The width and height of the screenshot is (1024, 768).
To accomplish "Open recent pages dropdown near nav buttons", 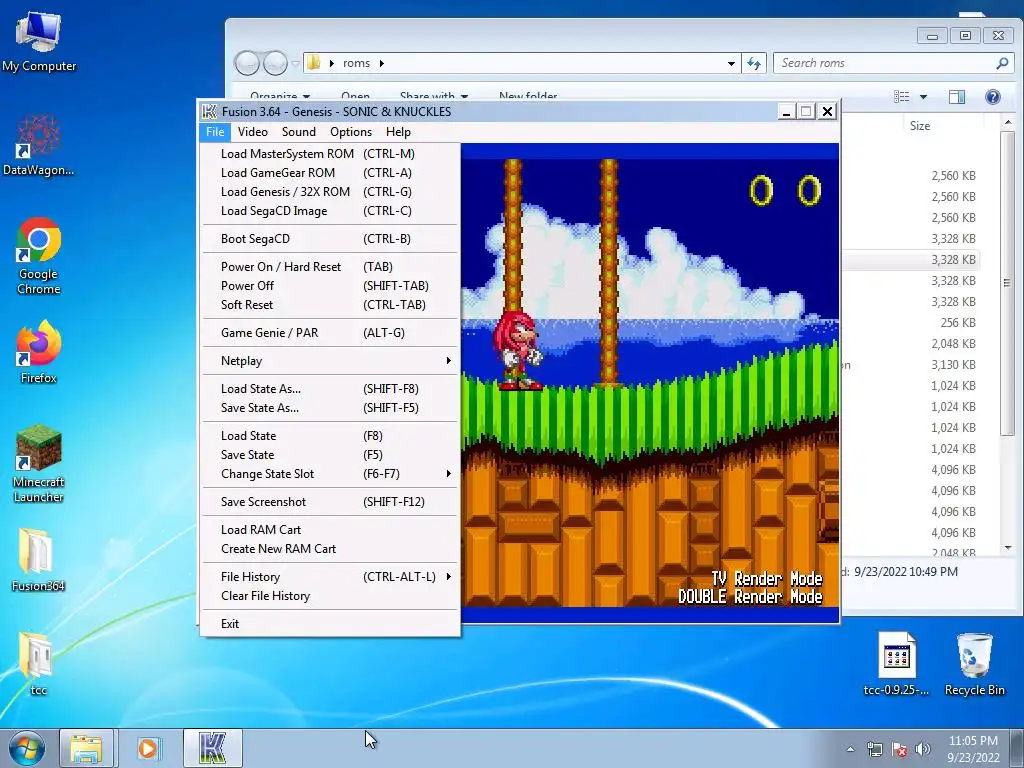I will point(295,63).
